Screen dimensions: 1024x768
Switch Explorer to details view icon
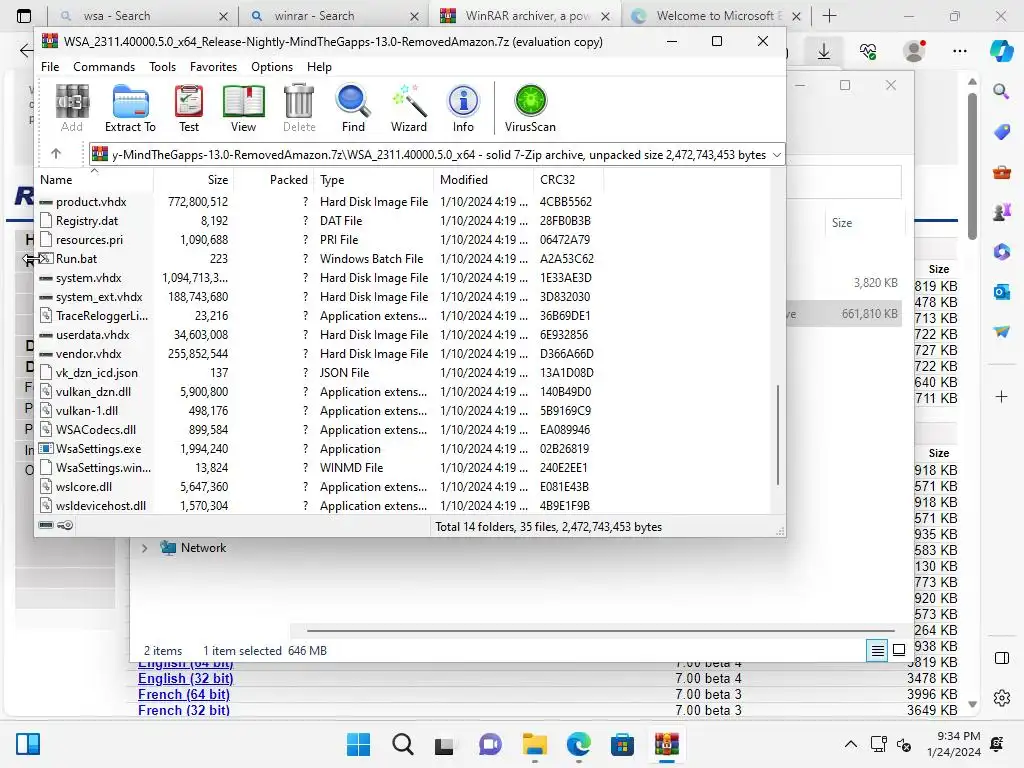(x=877, y=650)
